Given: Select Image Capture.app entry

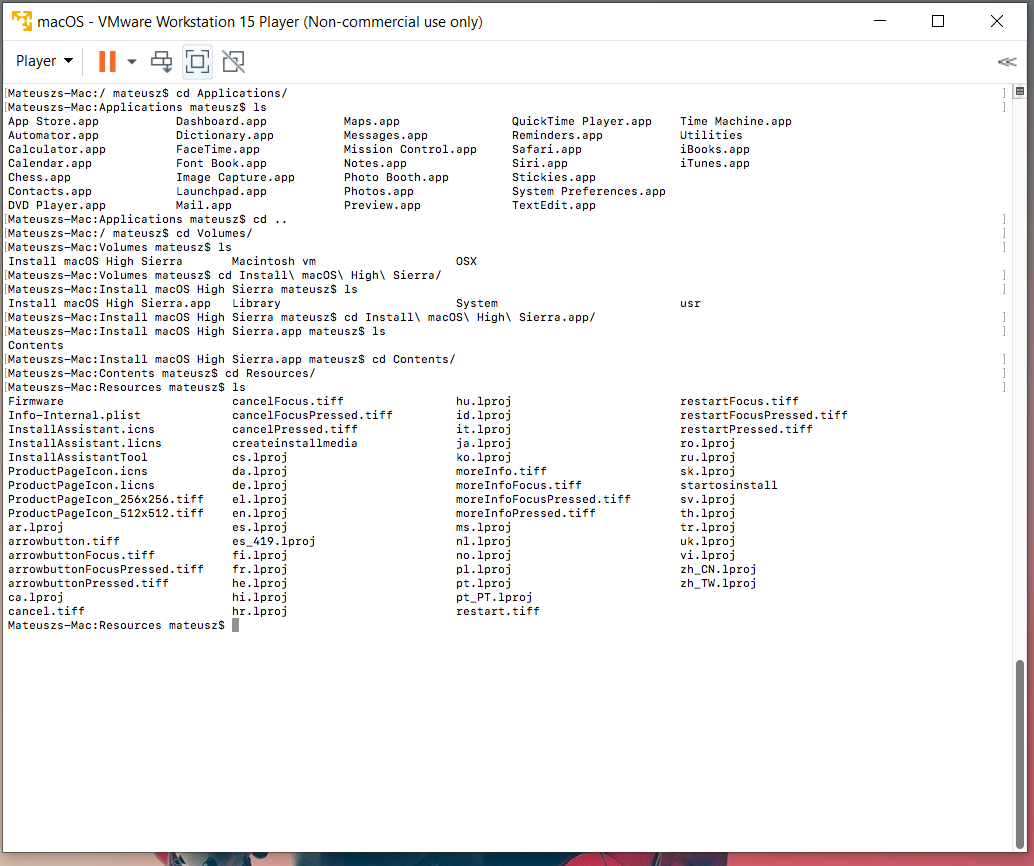Looking at the screenshot, I should coord(235,177).
